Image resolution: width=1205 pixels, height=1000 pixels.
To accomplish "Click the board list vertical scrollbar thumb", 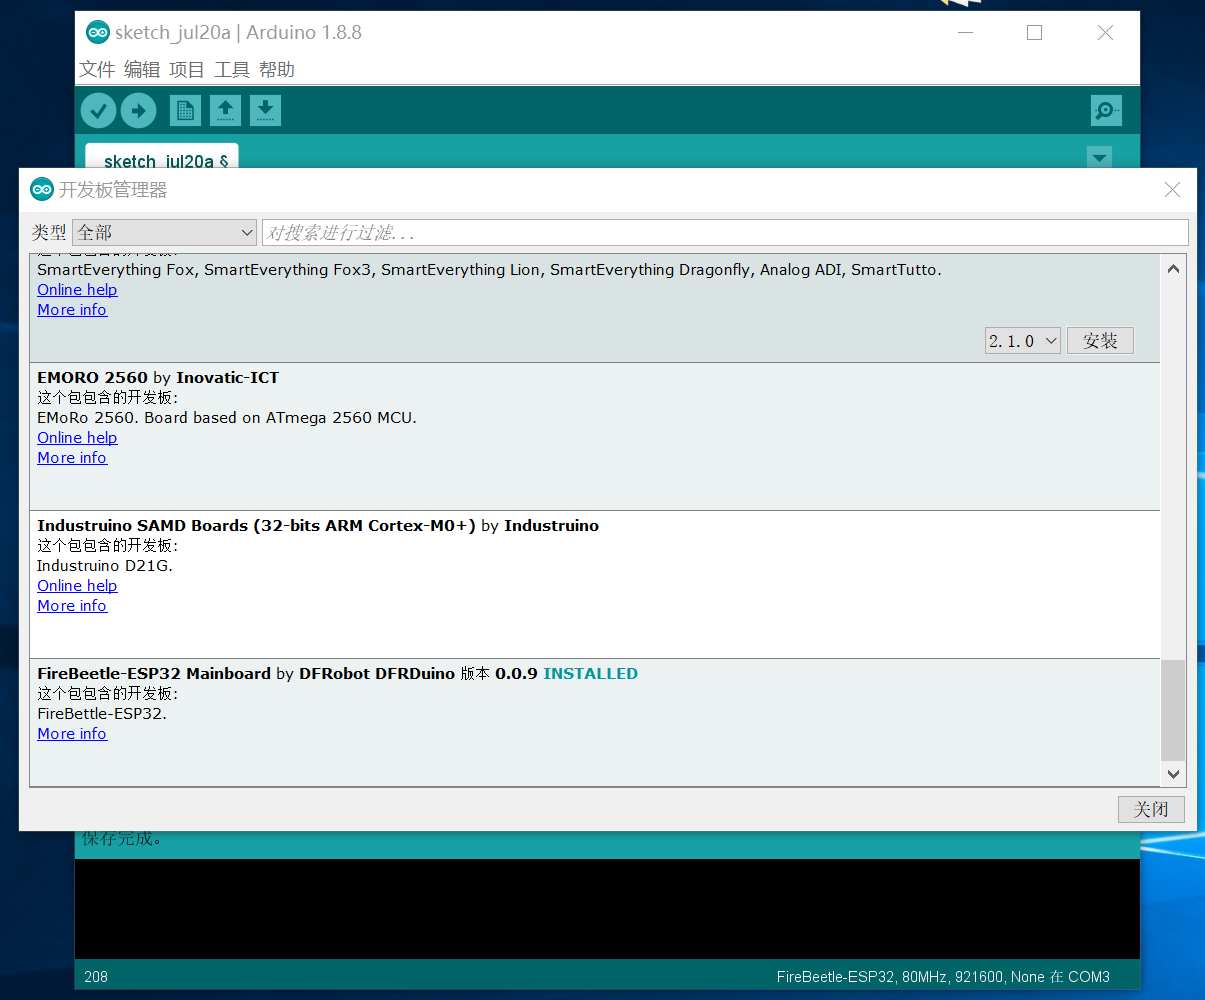I will (1173, 710).
